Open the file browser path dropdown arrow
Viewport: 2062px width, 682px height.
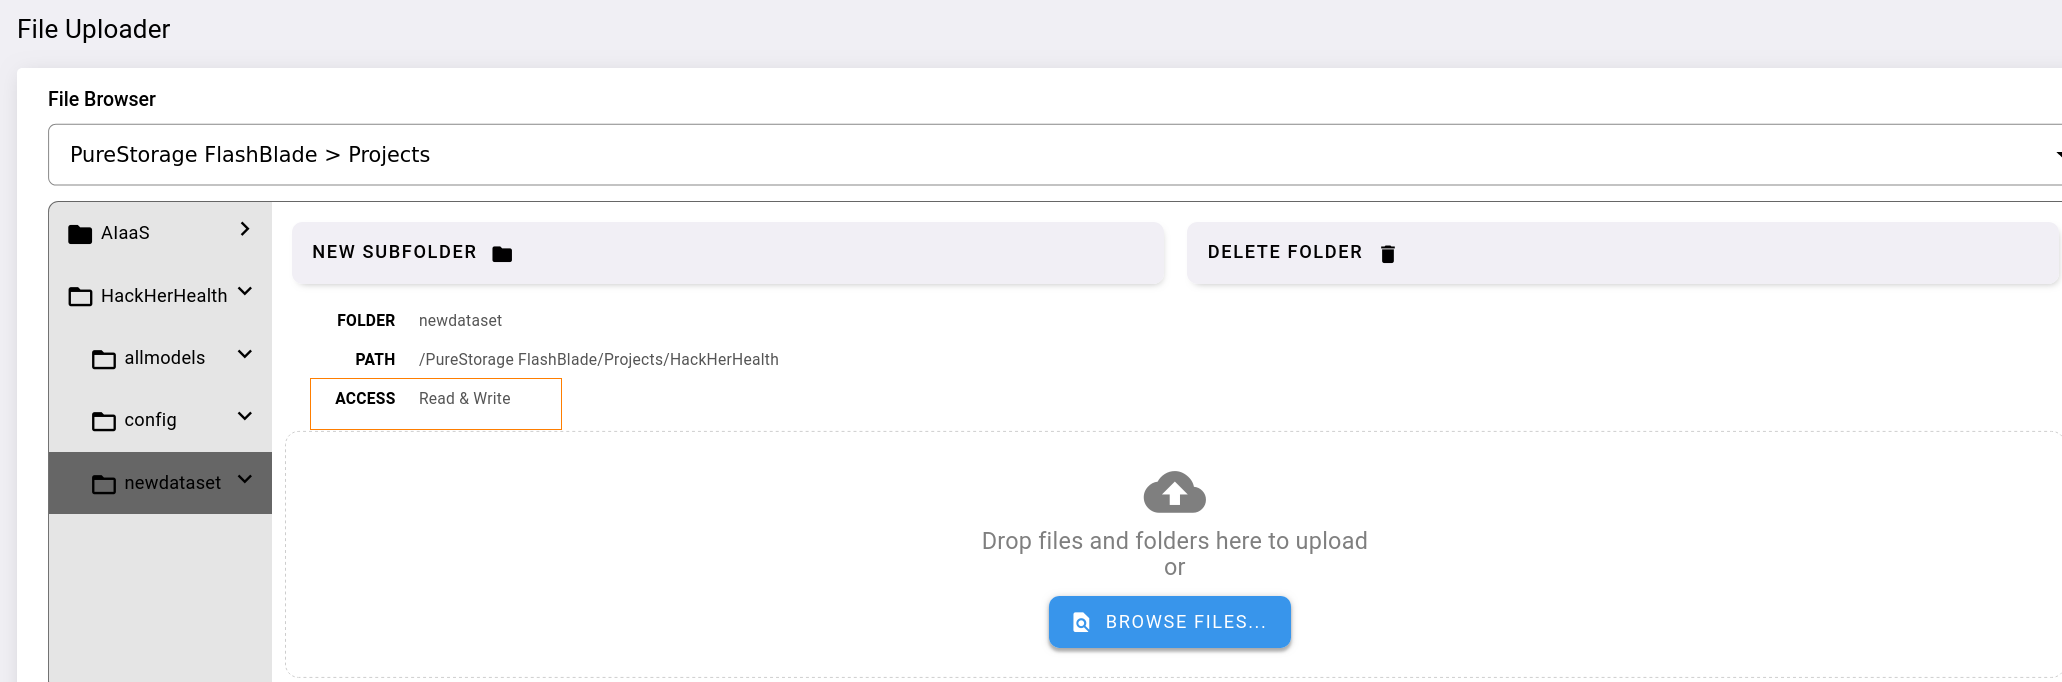point(2057,155)
